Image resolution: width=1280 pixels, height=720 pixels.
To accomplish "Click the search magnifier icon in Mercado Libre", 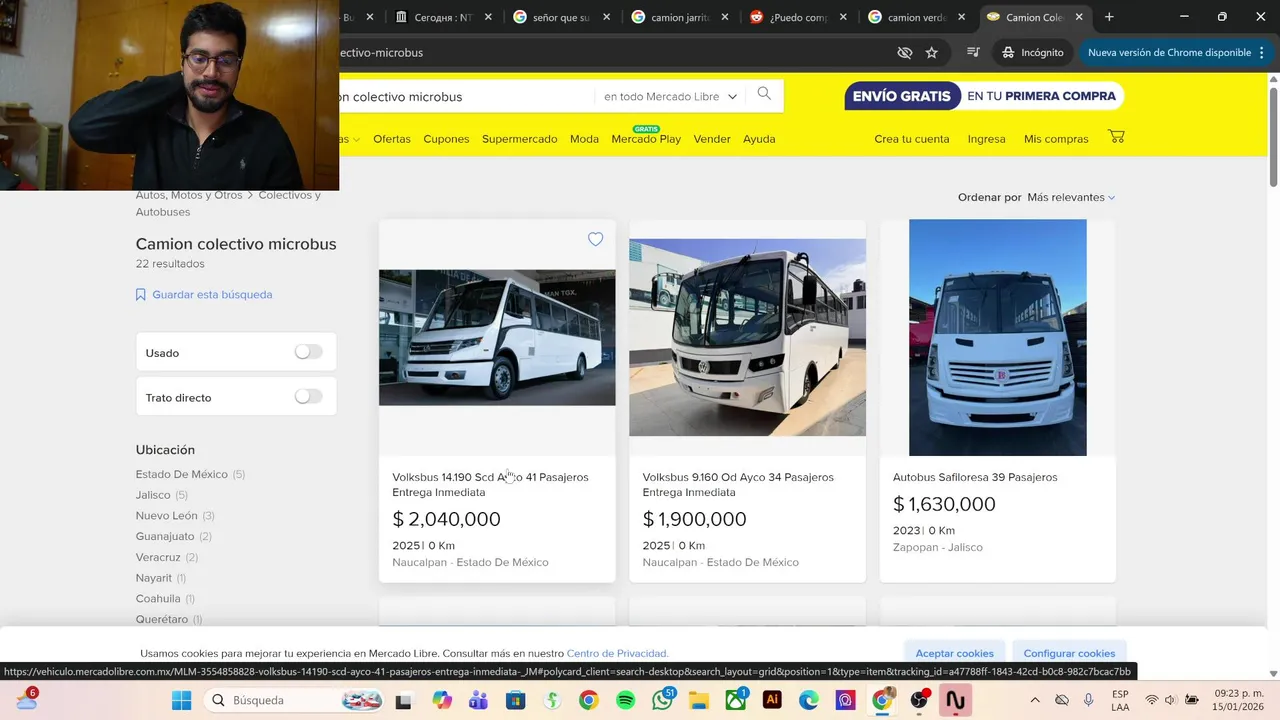I will point(764,94).
